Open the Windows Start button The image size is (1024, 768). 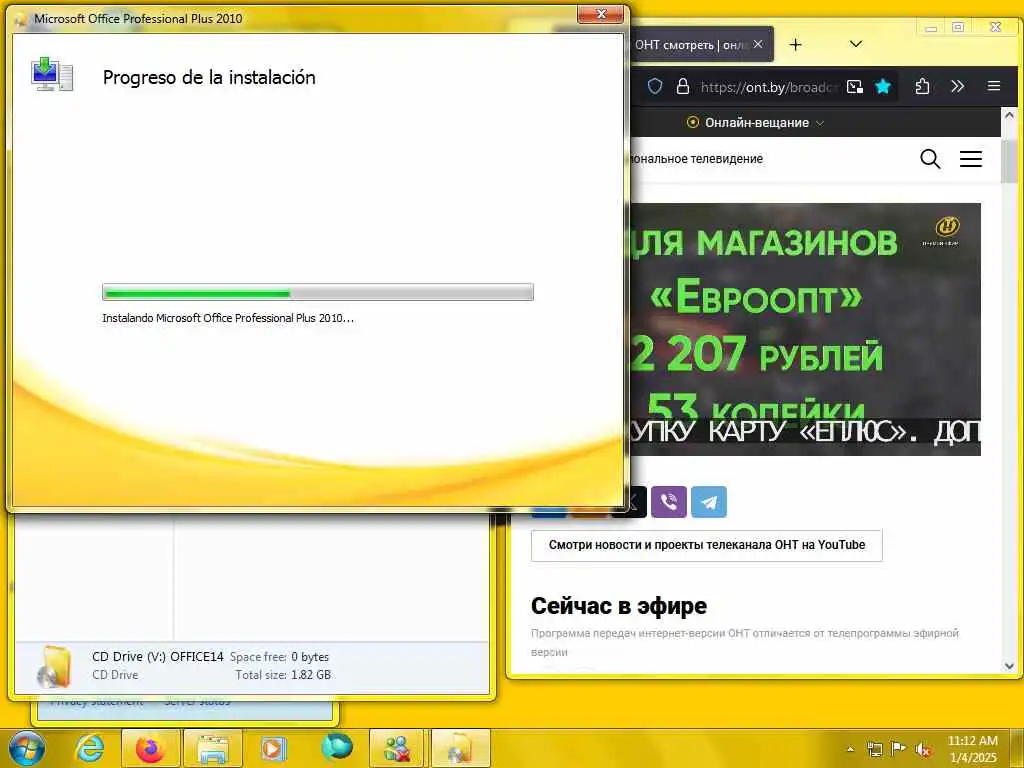[27, 748]
